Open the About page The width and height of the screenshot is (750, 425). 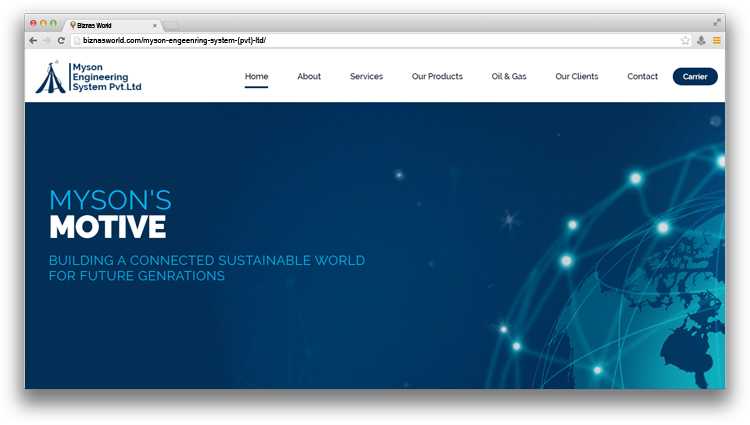pos(309,77)
